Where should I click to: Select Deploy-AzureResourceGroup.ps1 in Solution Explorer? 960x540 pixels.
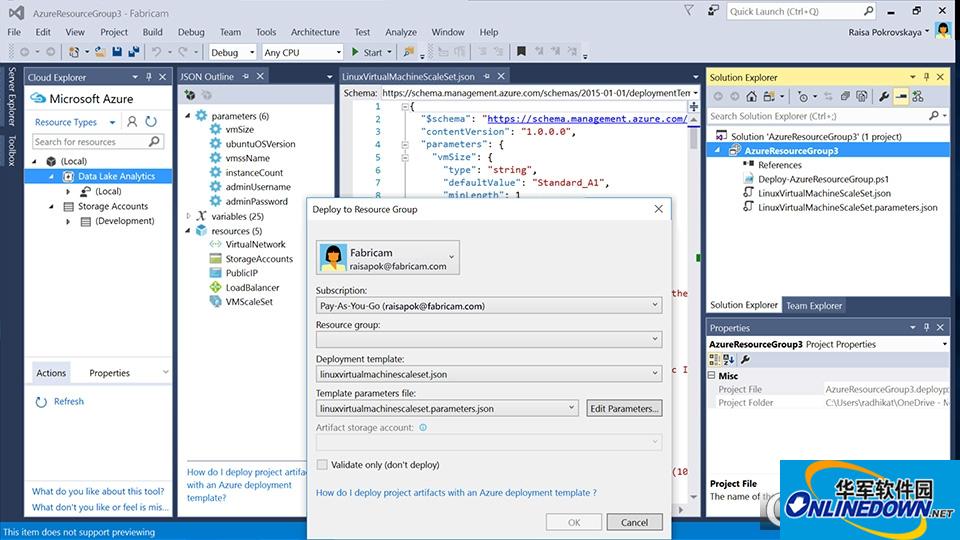point(823,179)
